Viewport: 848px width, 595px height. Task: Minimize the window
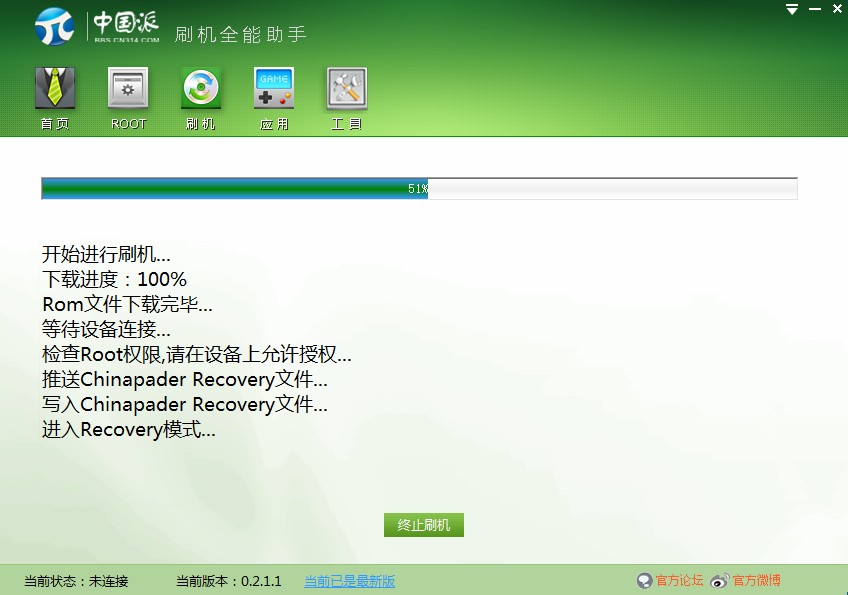coord(815,9)
